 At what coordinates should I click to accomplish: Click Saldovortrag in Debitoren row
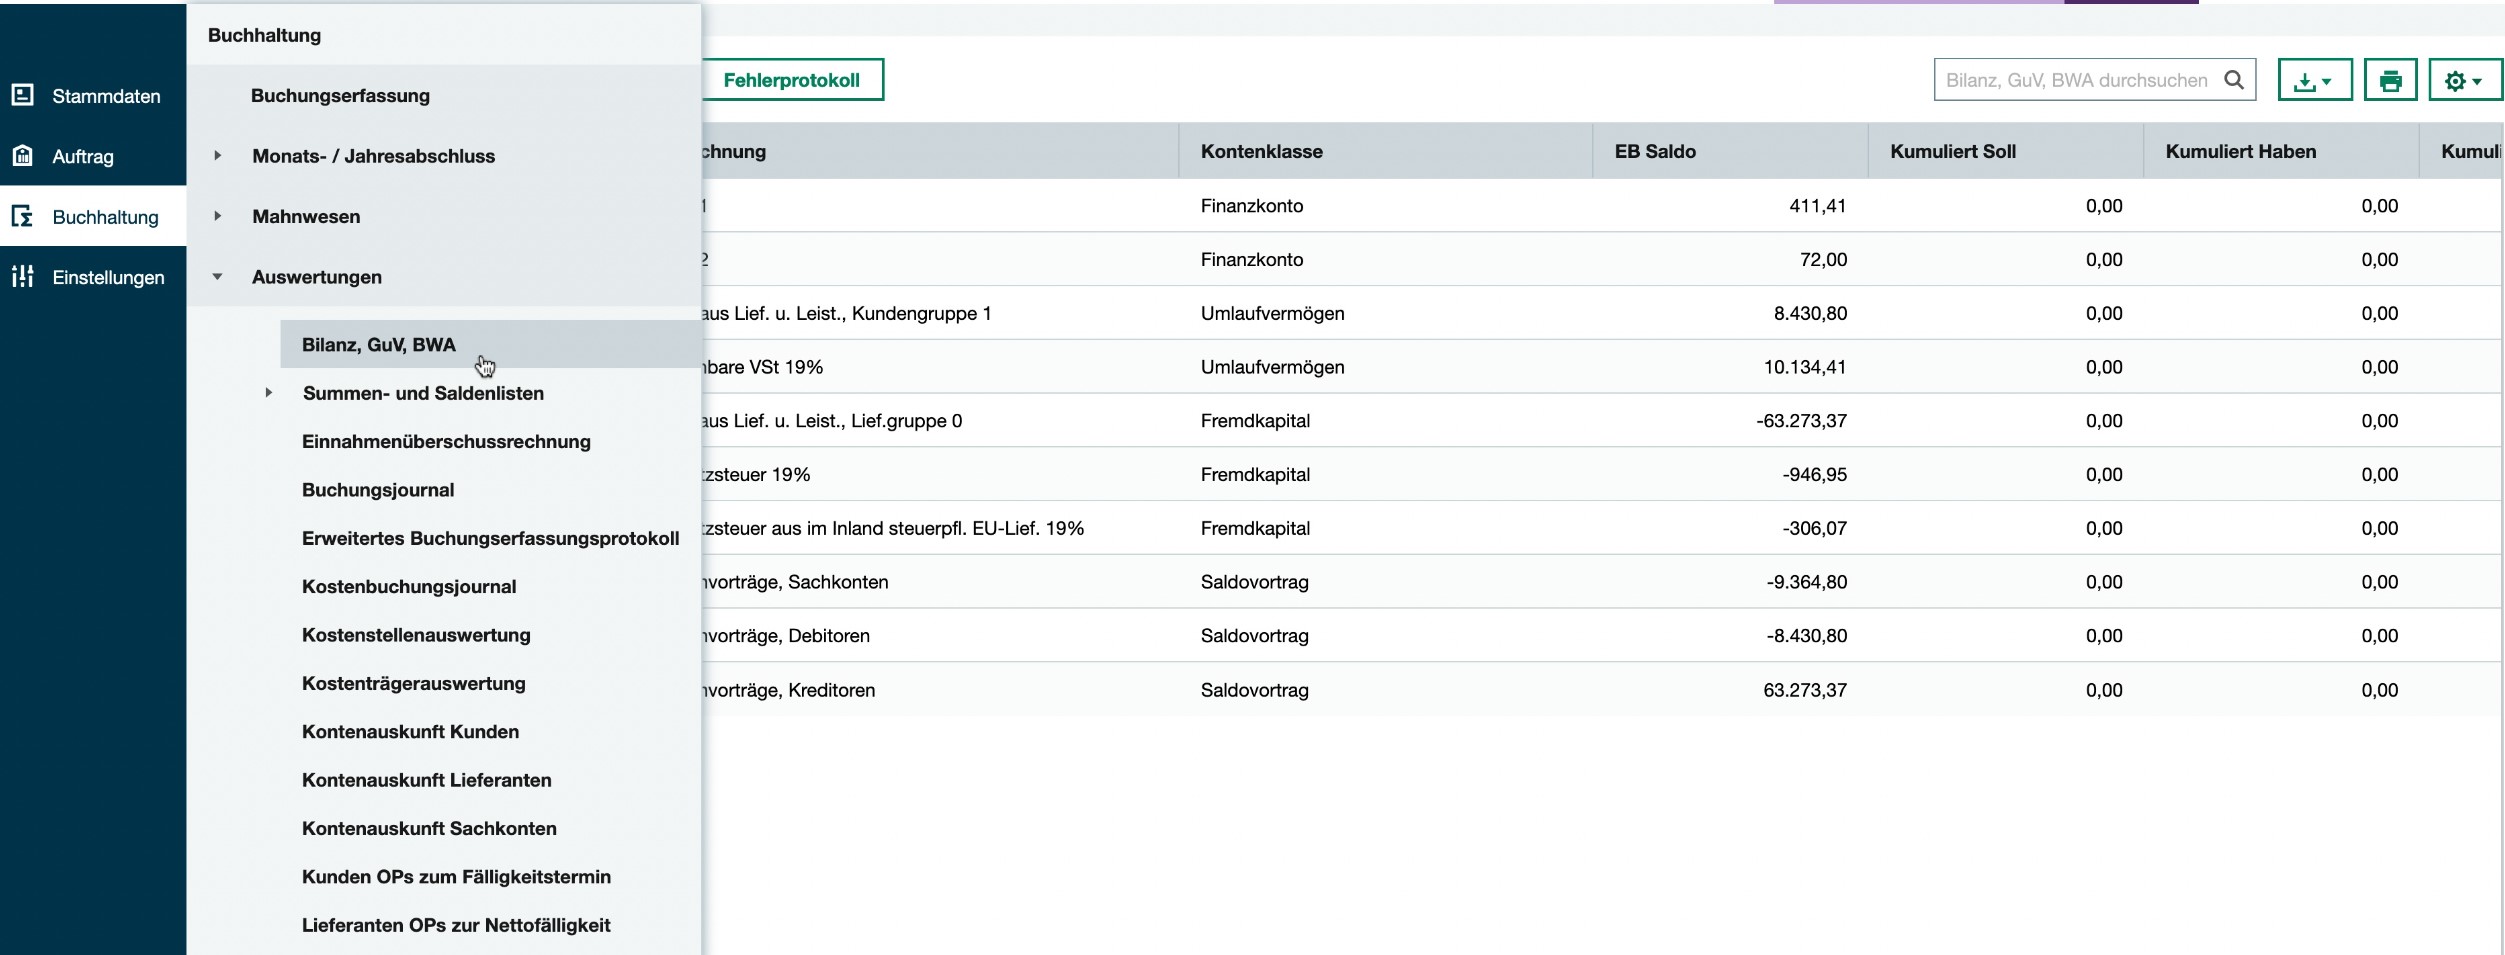[1254, 636]
